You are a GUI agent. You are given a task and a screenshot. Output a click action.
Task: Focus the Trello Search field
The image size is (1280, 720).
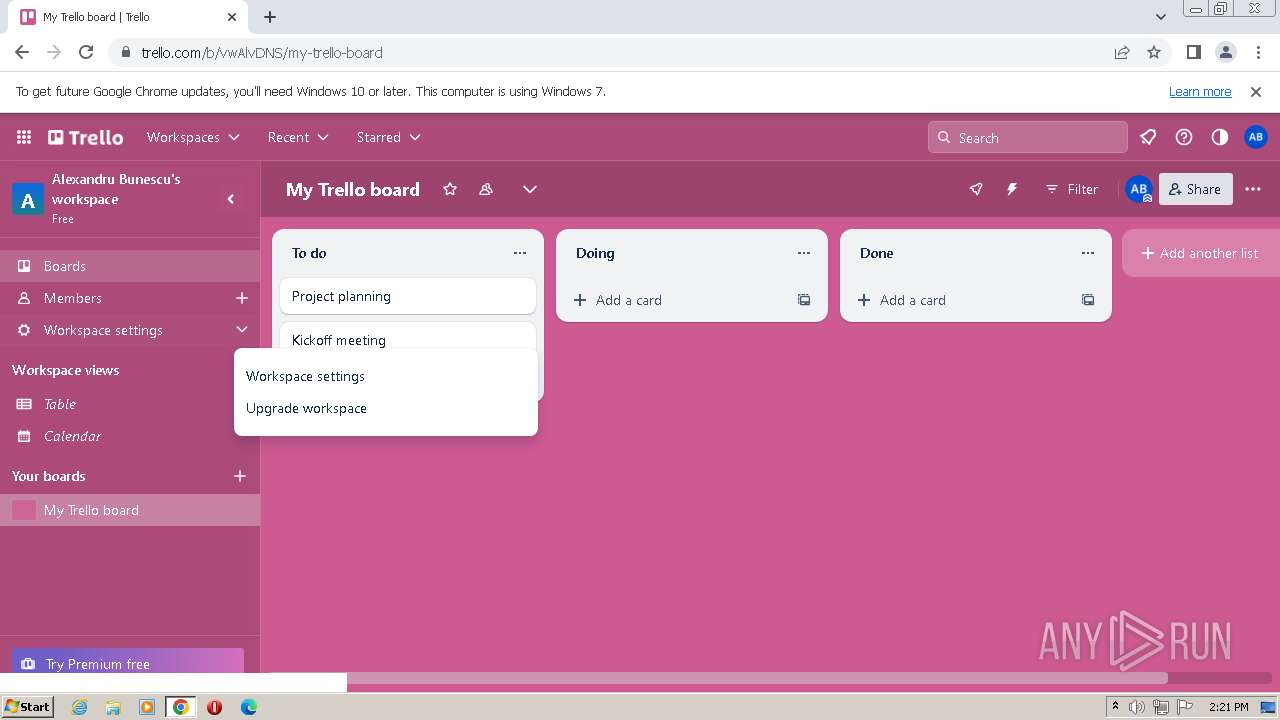click(x=1028, y=137)
